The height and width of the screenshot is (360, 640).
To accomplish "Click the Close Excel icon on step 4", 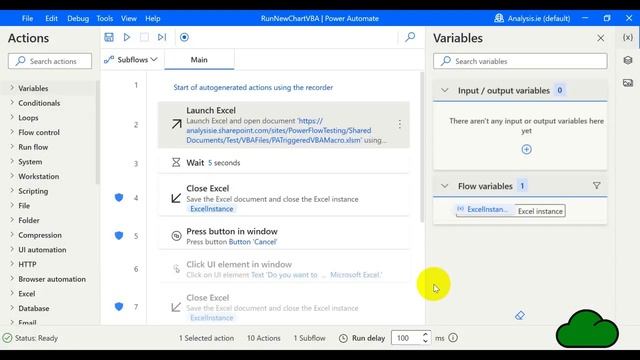I will [176, 198].
